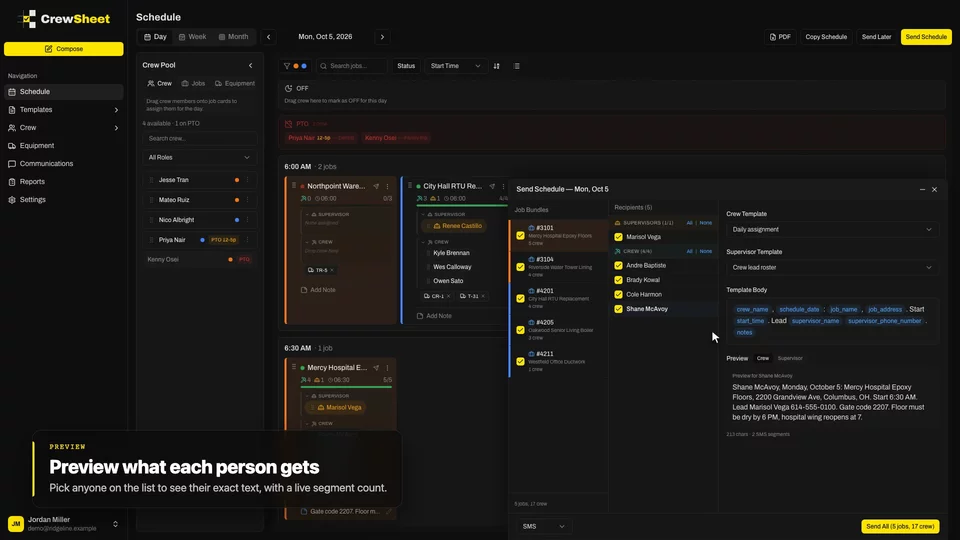960x540 pixels.
Task: Open the options menu for Mateo Ruiz
Action: (x=247, y=200)
